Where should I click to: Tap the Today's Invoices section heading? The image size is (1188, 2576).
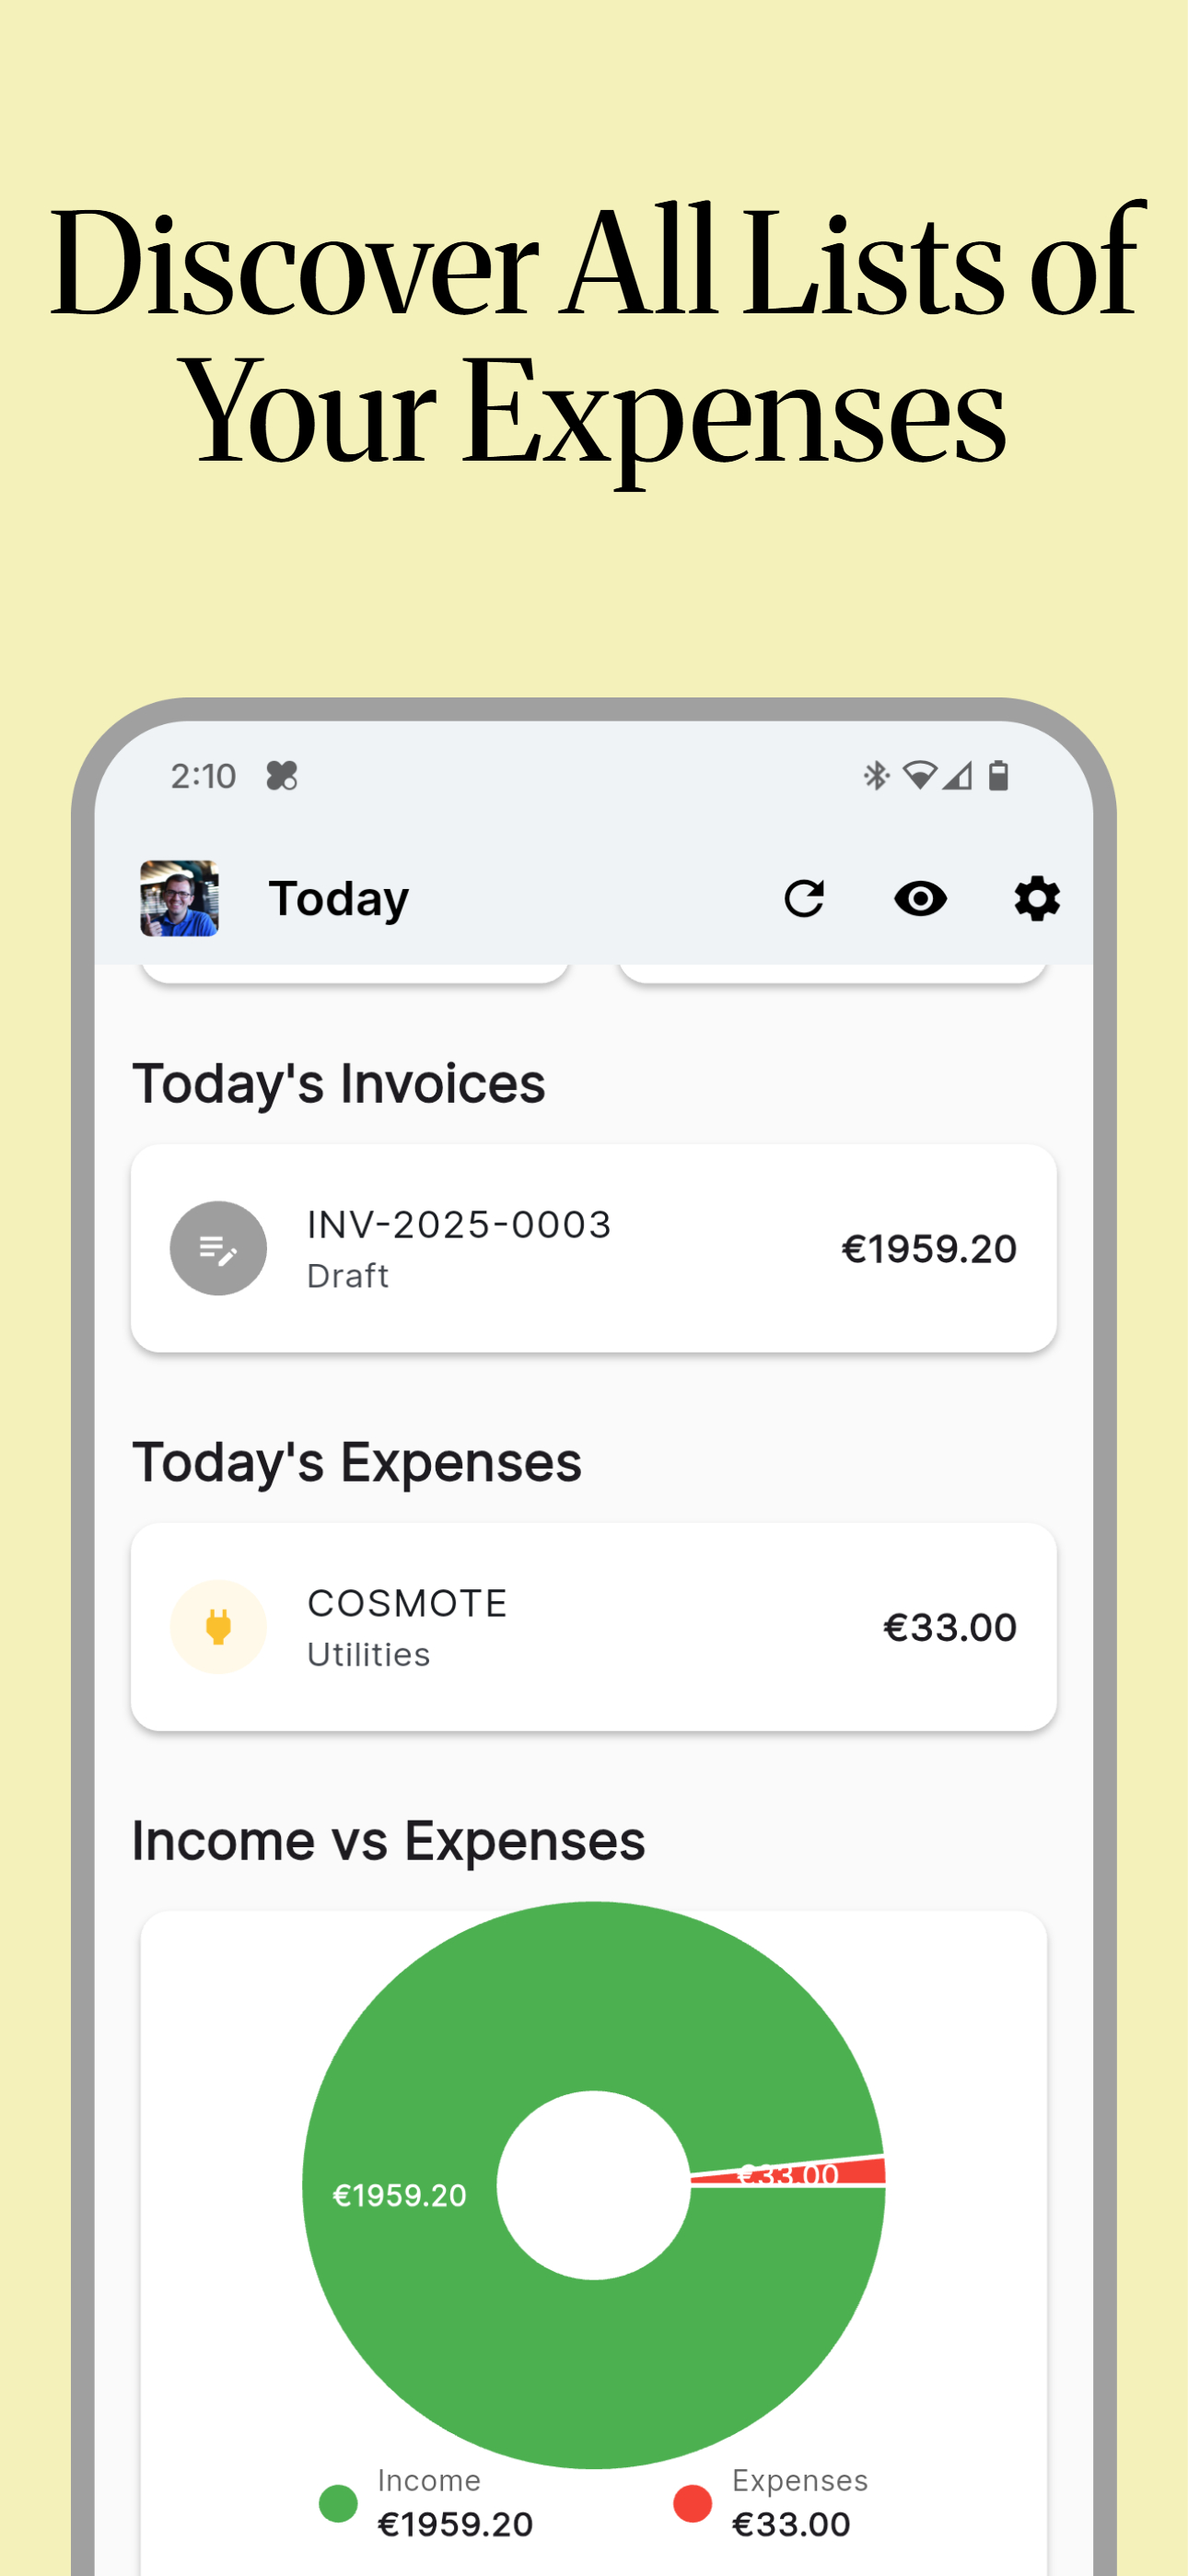coord(339,1083)
